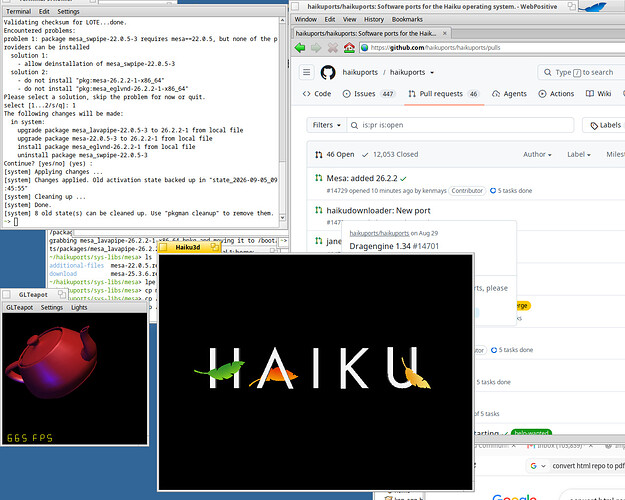Screen dimensions: 625x500
Task: Click the globe site icon in the URL bar
Action: click(x=364, y=48)
